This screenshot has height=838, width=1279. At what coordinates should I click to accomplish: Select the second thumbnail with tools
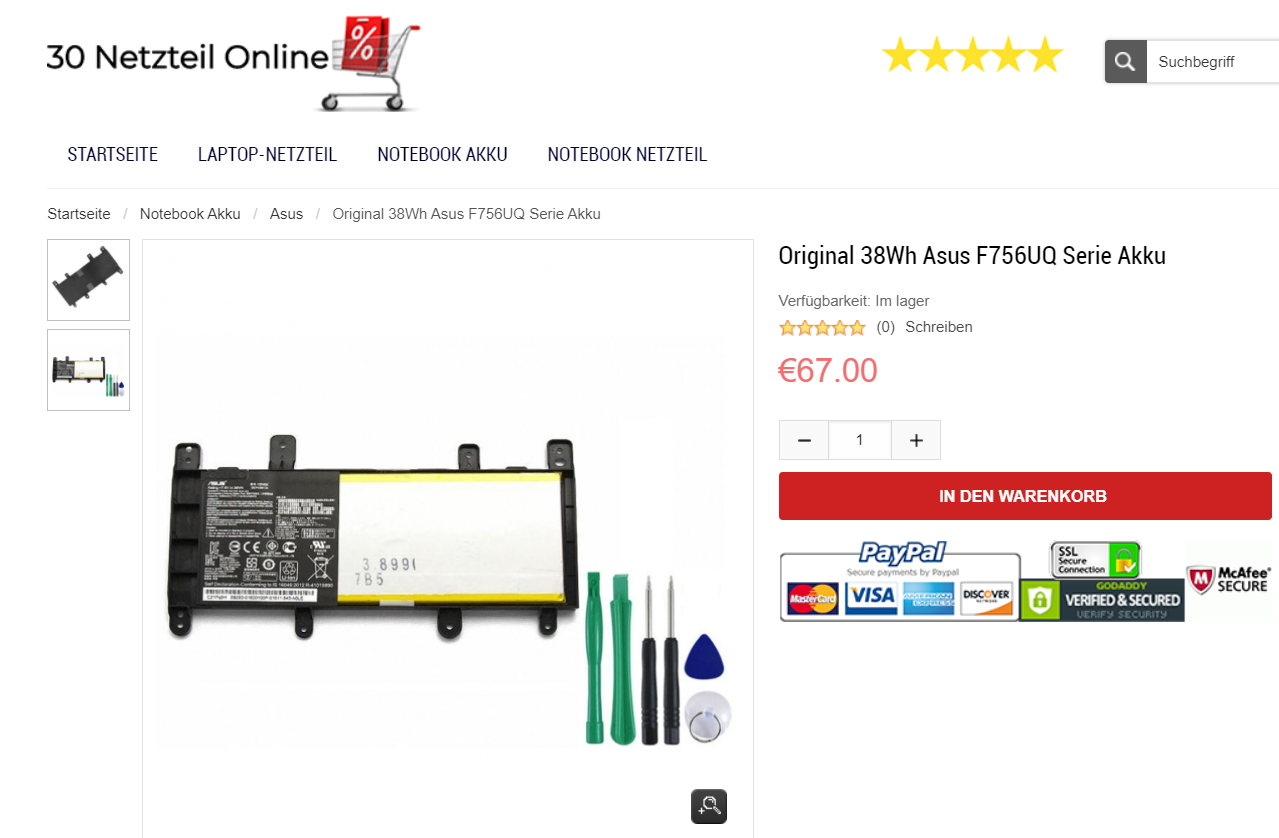coord(88,370)
